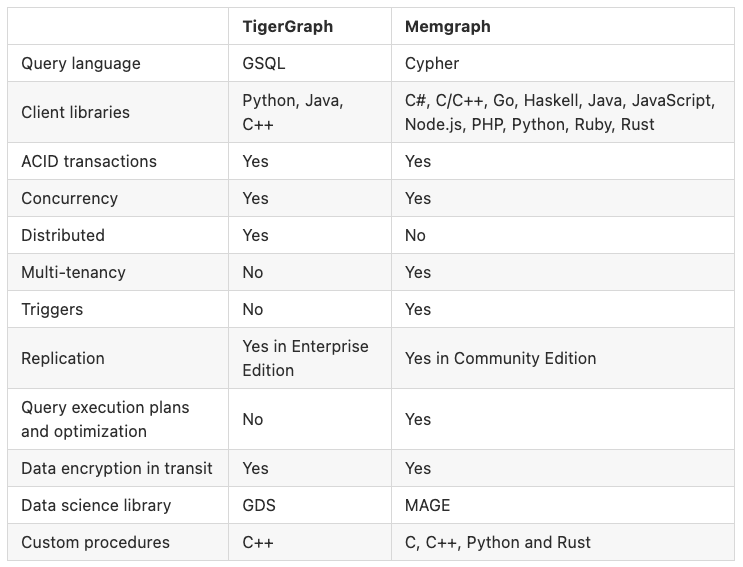Click TigerGraph's 'No' in Multi-tenancy row
Screen dimensions: 743x567
coord(253,272)
